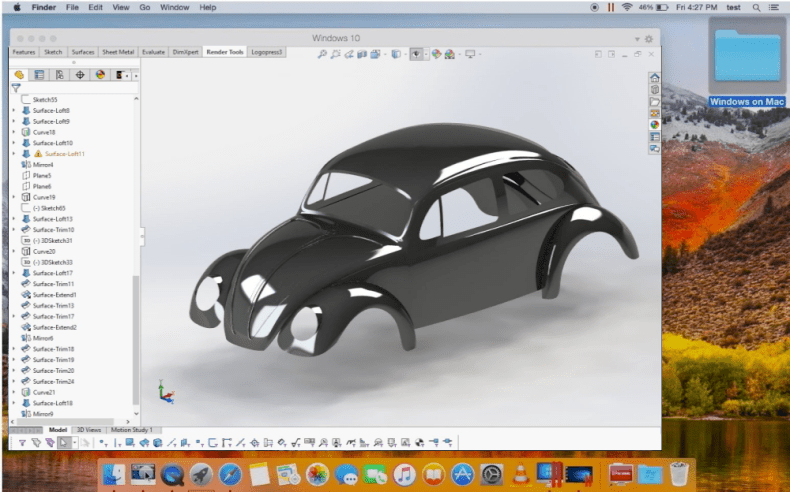790x492 pixels.
Task: Toggle the Hide/Show Items eye button
Action: click(418, 53)
